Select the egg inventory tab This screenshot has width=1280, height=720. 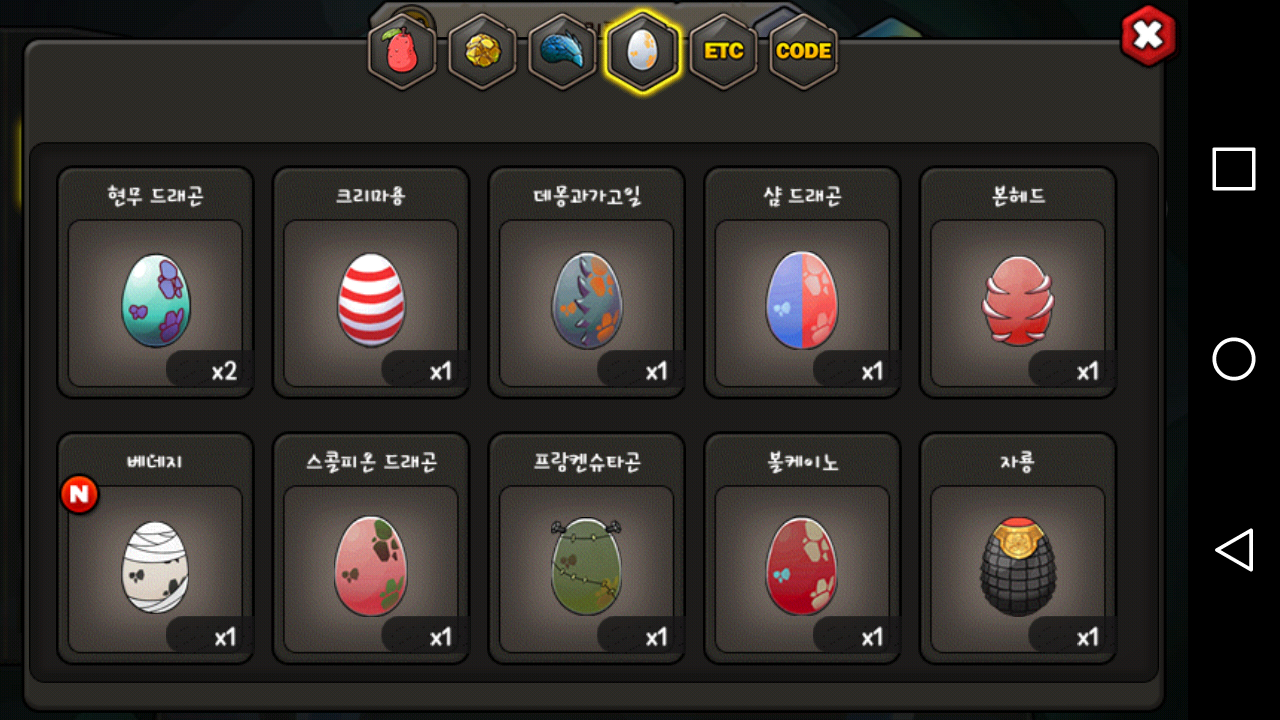pos(642,52)
